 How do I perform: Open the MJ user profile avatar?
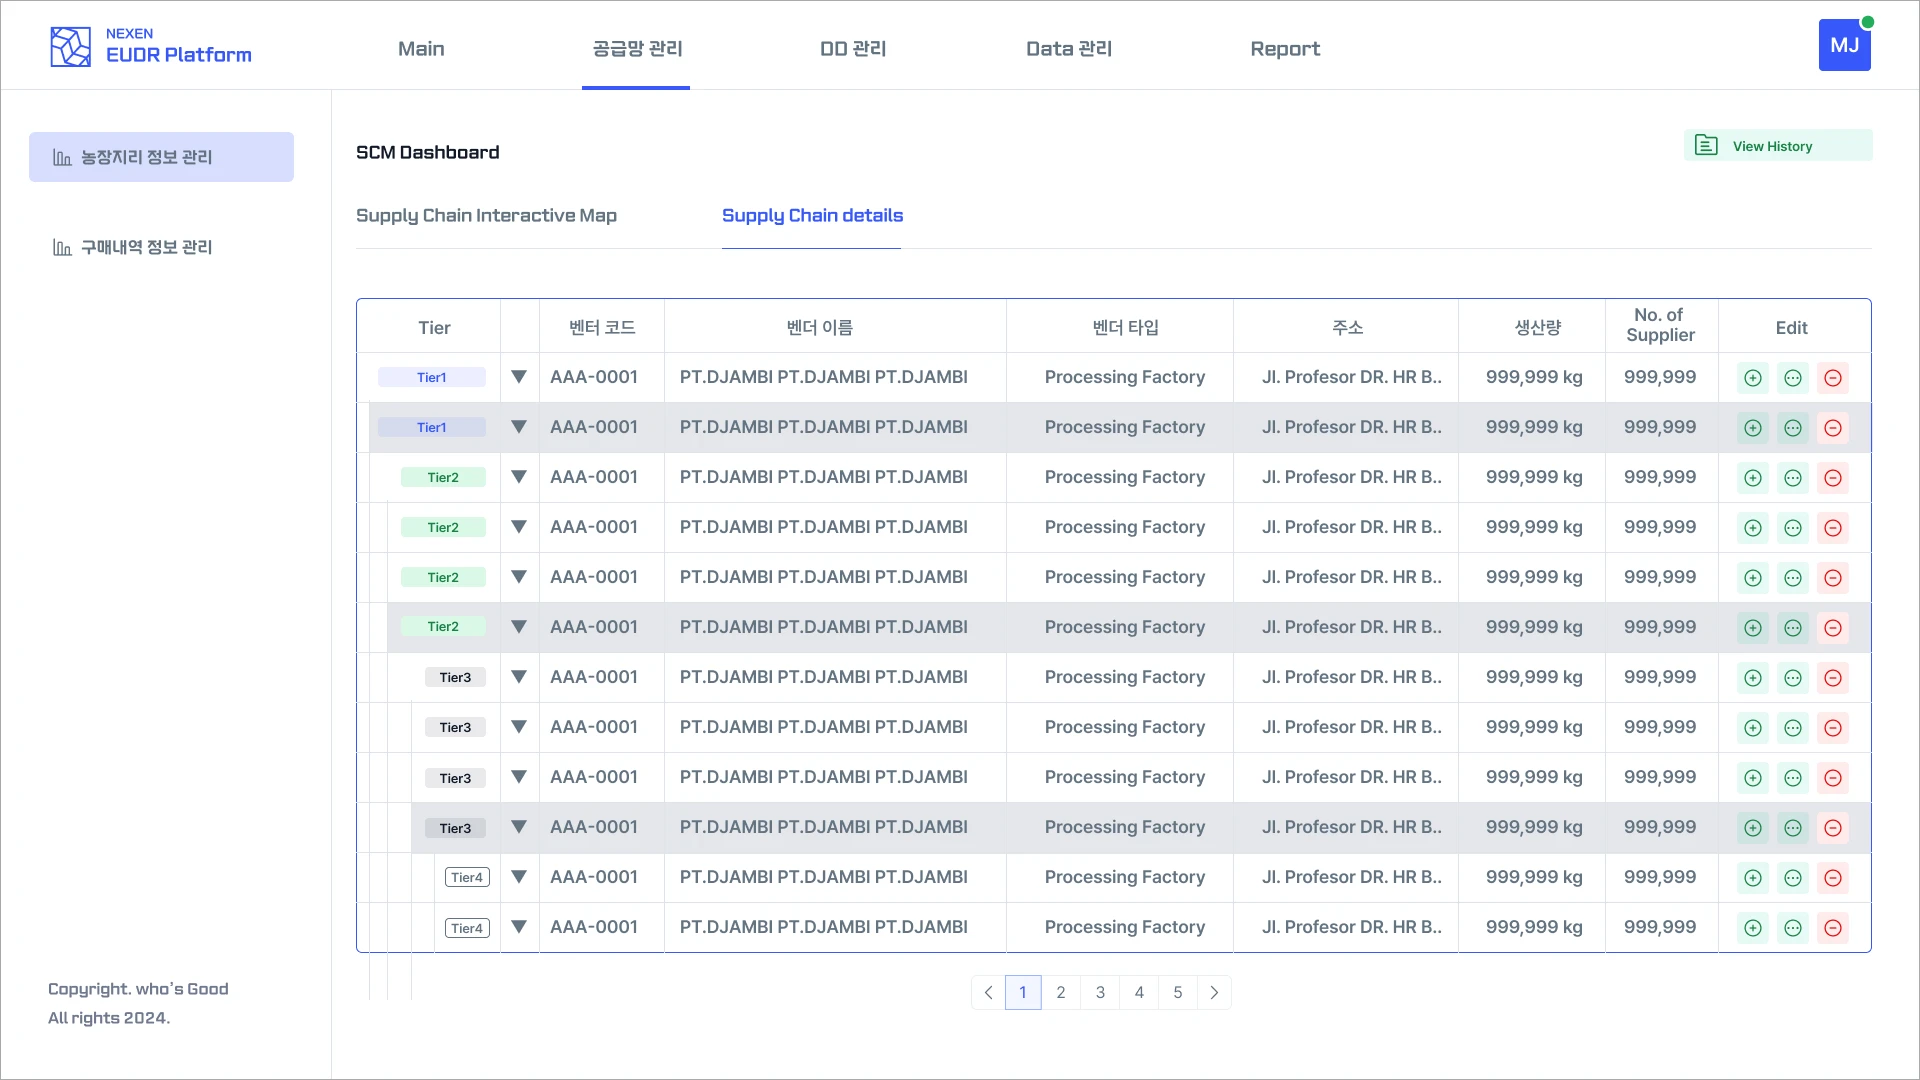point(1844,46)
